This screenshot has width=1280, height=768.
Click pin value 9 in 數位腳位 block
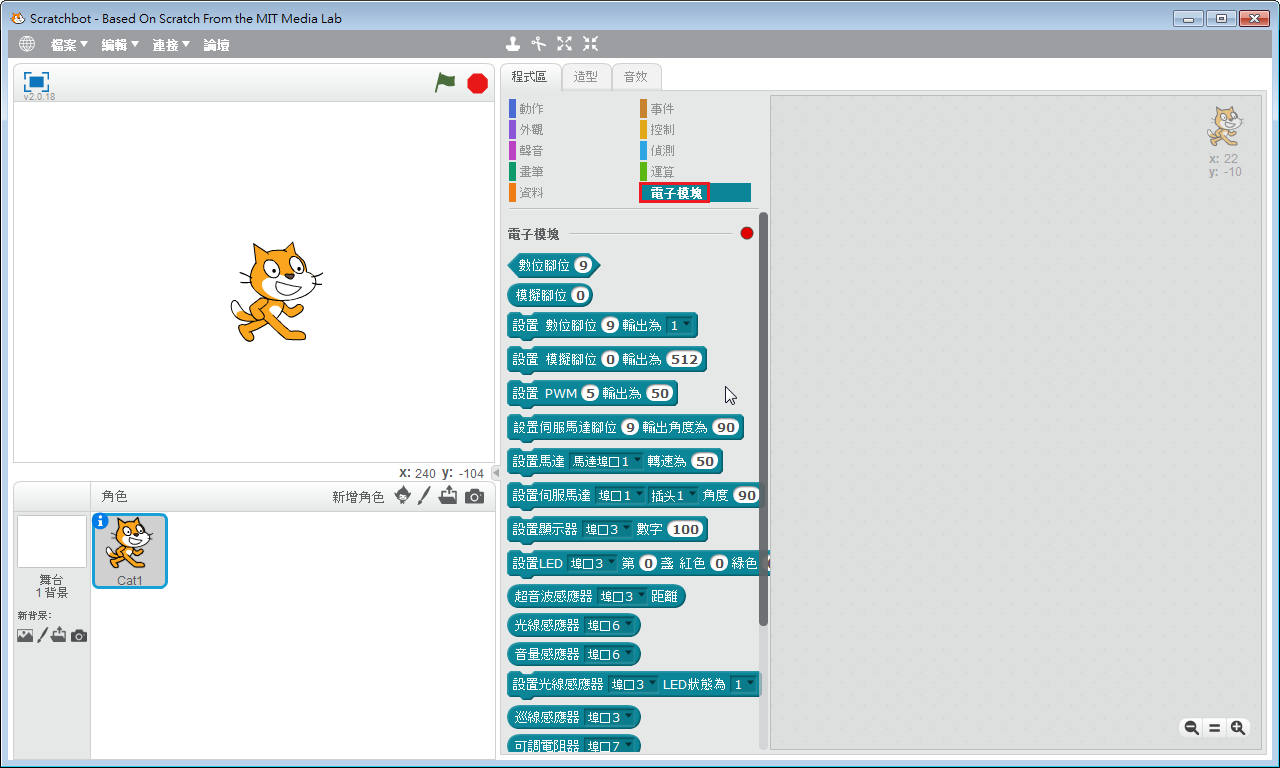[x=583, y=266]
